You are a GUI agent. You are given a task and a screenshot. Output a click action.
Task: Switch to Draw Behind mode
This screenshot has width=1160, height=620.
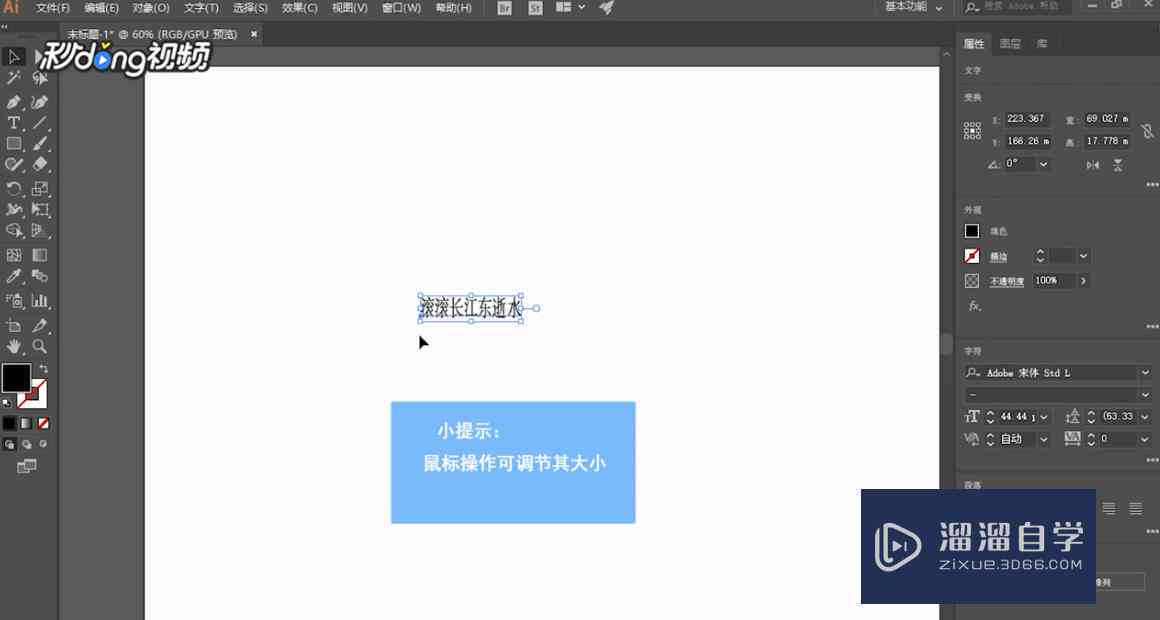pos(27,445)
